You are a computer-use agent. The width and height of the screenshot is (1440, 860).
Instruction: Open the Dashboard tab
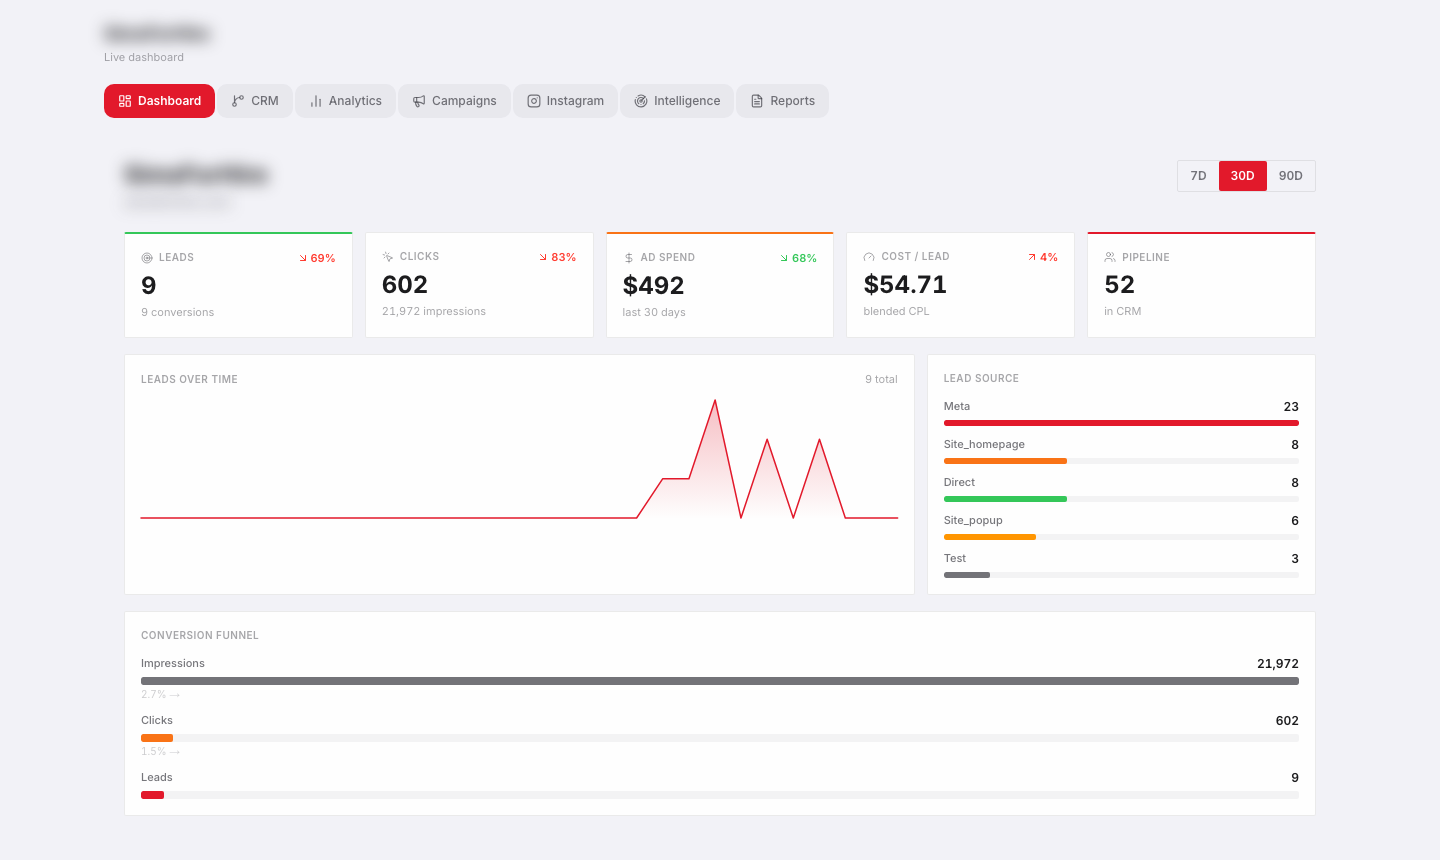[x=159, y=101]
